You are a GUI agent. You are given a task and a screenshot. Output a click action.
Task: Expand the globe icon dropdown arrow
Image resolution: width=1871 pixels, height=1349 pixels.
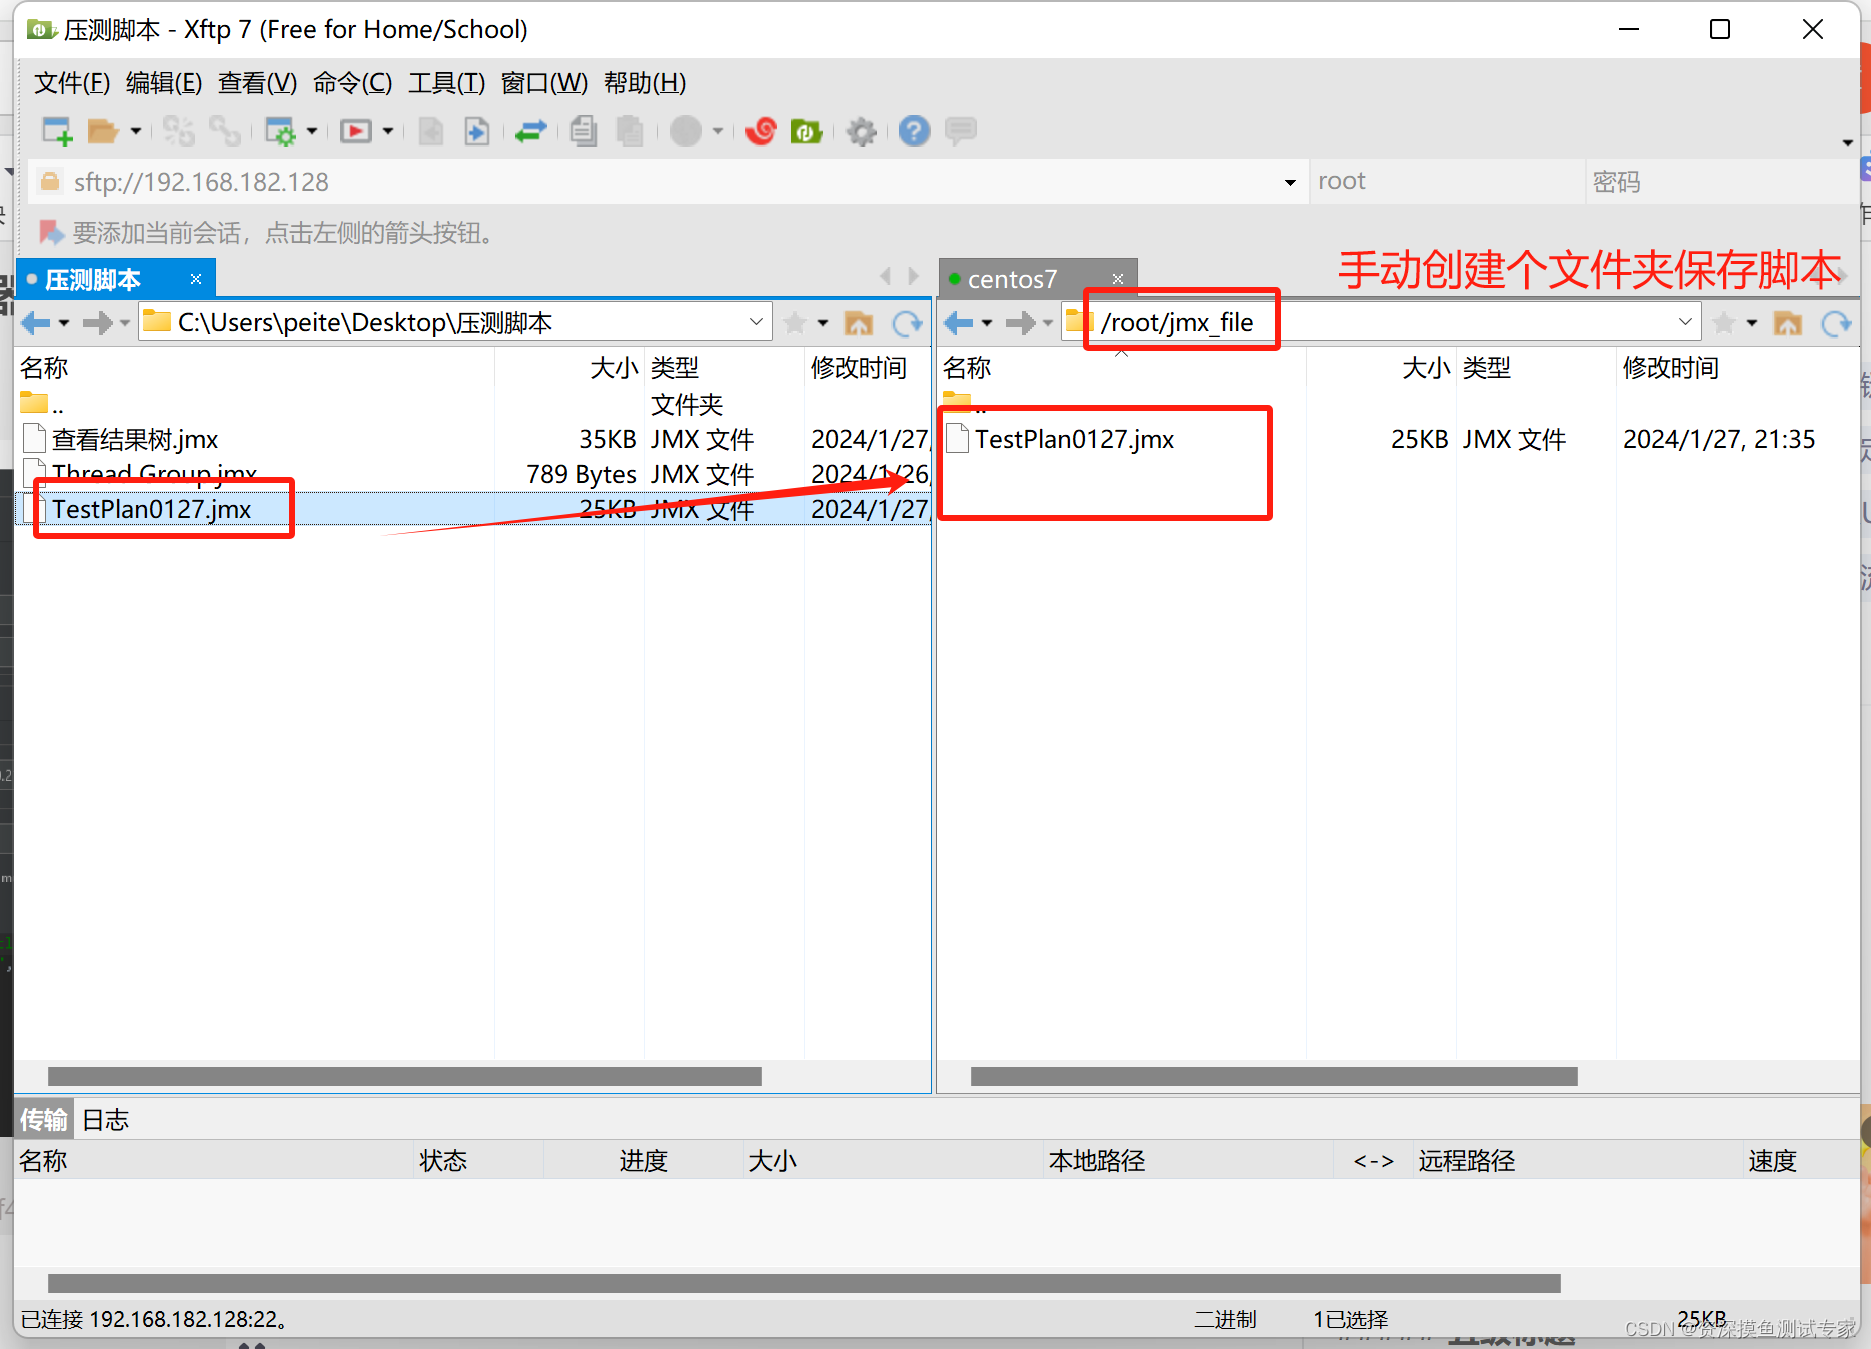pos(718,131)
